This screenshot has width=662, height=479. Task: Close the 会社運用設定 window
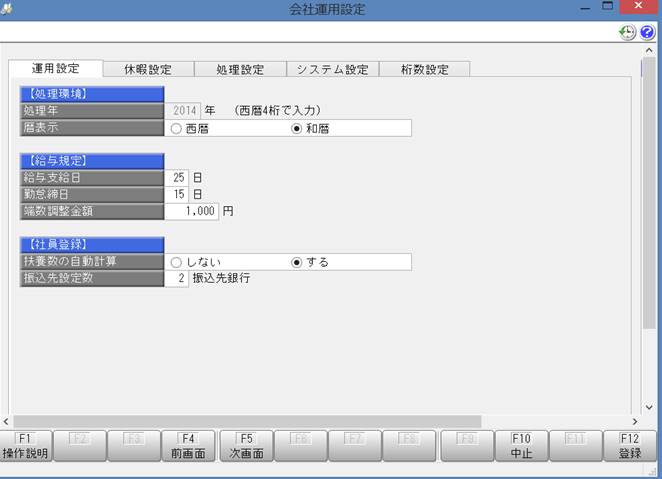[x=638, y=6]
